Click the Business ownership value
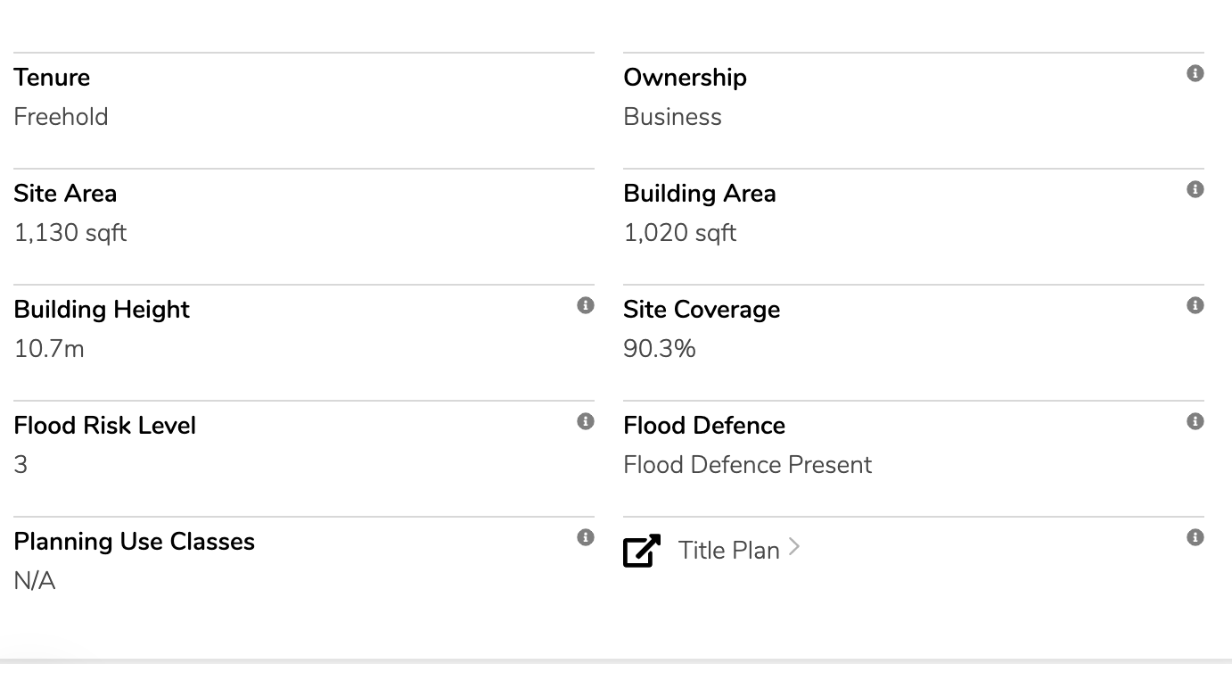This screenshot has height=676, width=1232. (x=672, y=117)
